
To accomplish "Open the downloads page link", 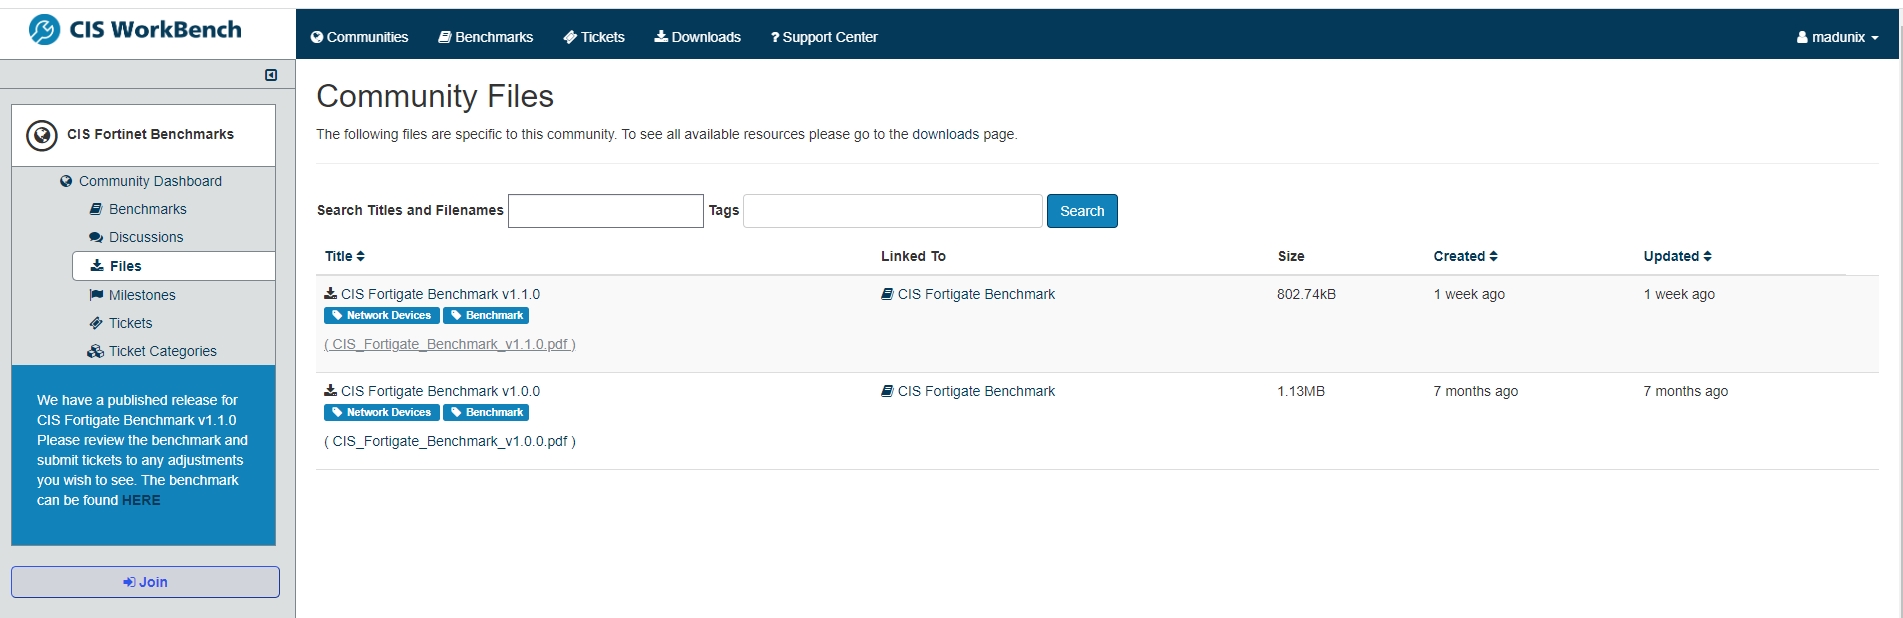I will (x=944, y=134).
